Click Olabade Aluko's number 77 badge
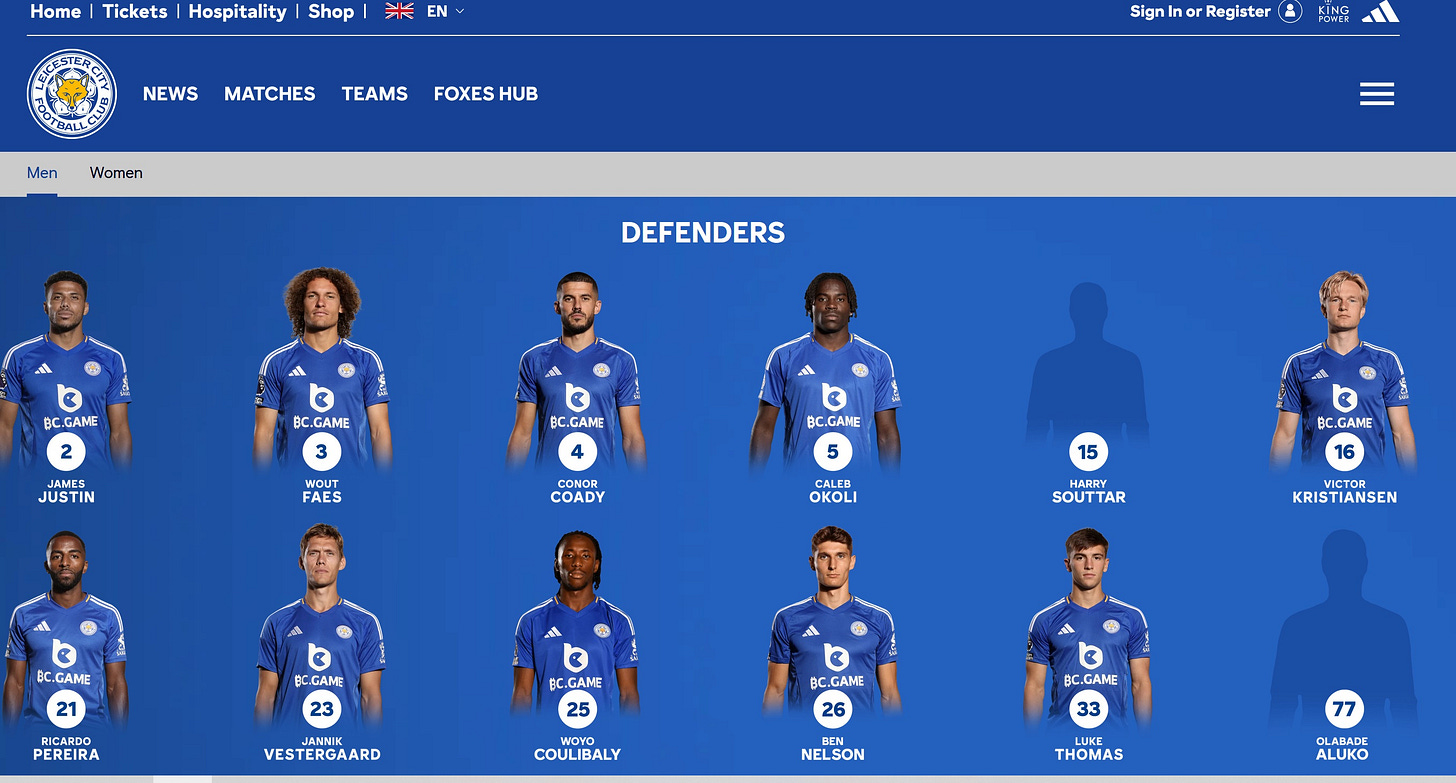This screenshot has height=783, width=1456. click(x=1344, y=710)
